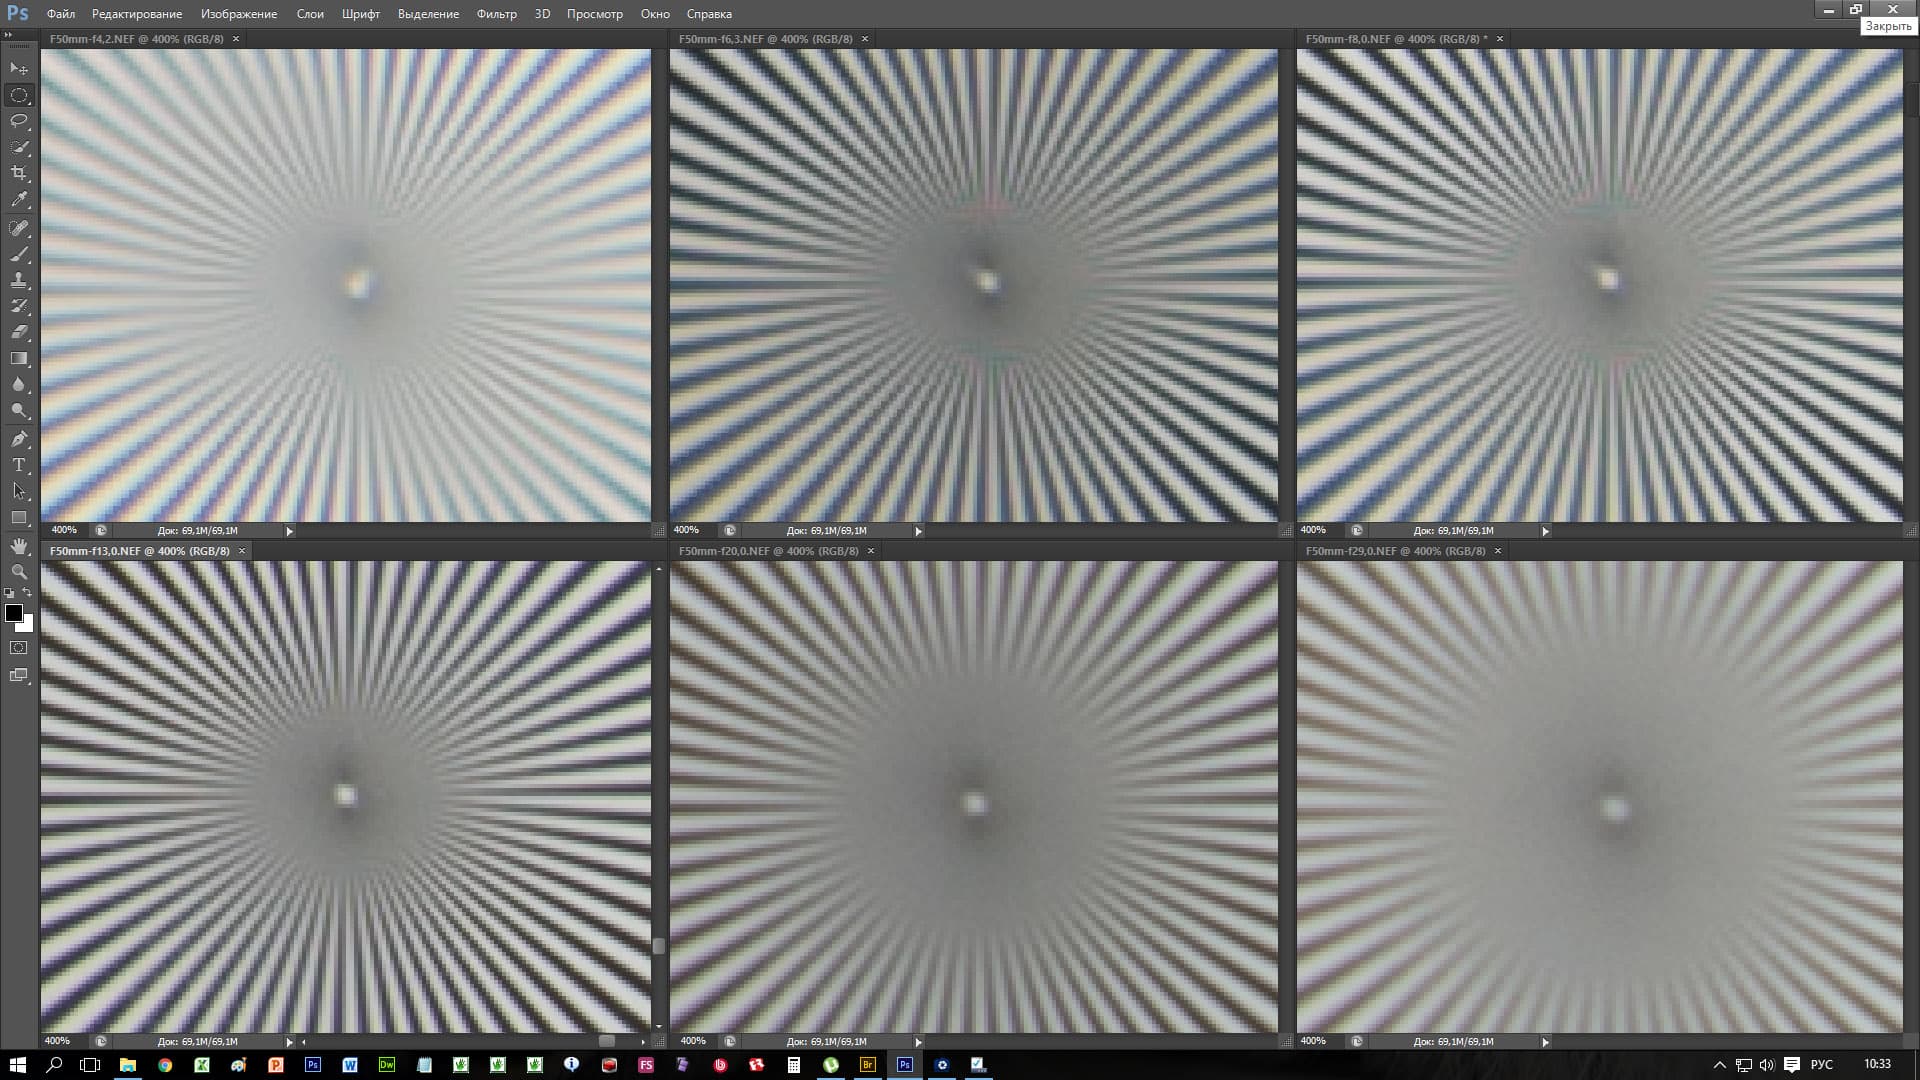Activate the Hand tool
The width and height of the screenshot is (1920, 1080).
[19, 545]
